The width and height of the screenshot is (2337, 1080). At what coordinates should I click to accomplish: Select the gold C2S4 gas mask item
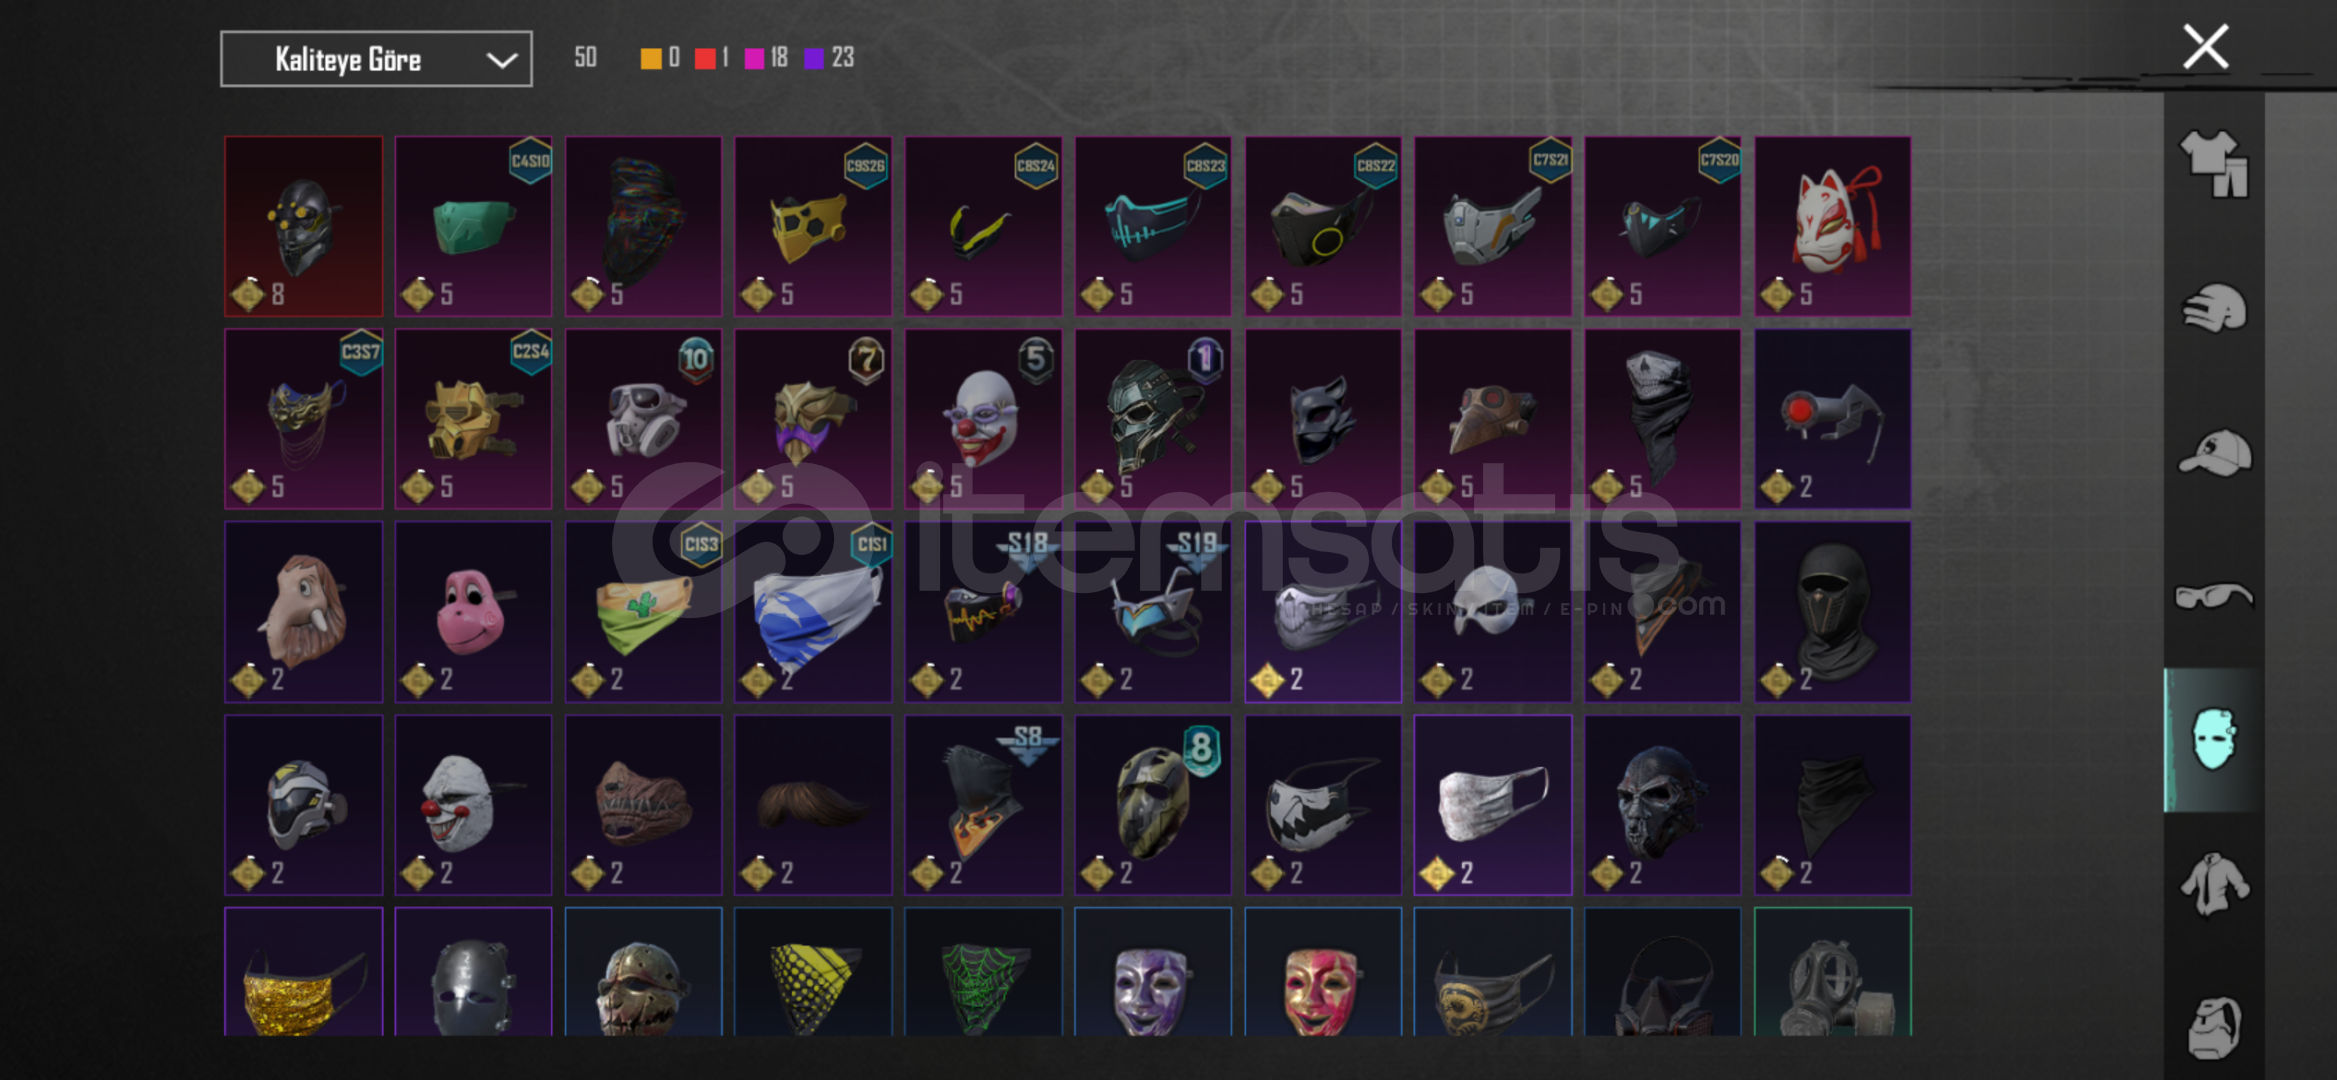tap(473, 419)
